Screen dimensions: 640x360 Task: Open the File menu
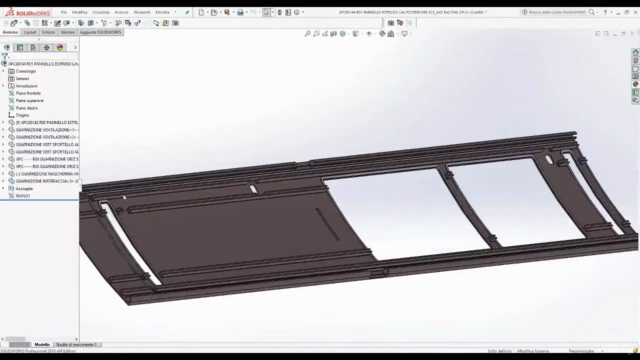(64, 13)
